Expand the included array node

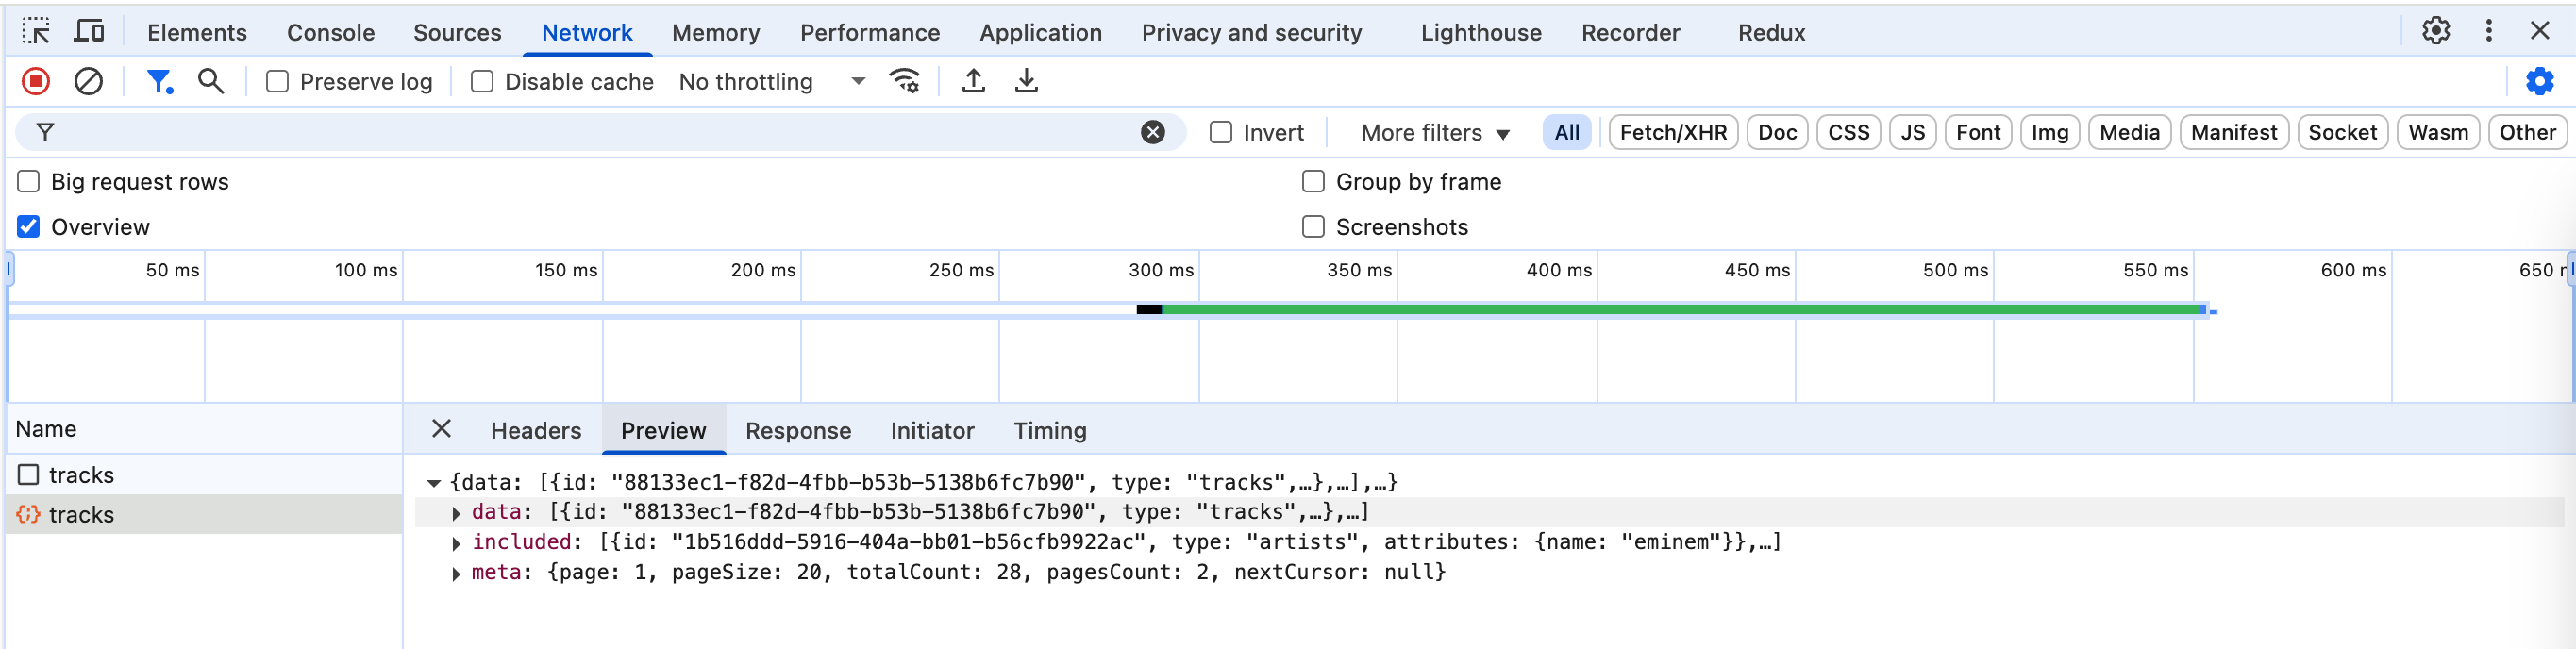(x=456, y=543)
